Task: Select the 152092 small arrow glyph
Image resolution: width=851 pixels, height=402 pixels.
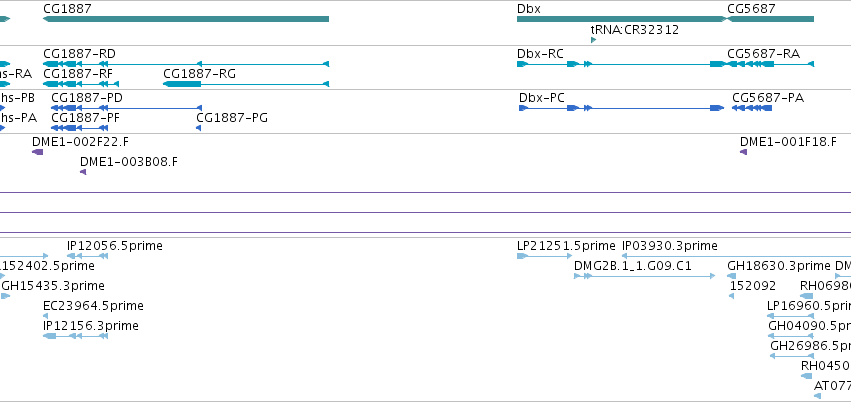Action: (x=732, y=296)
